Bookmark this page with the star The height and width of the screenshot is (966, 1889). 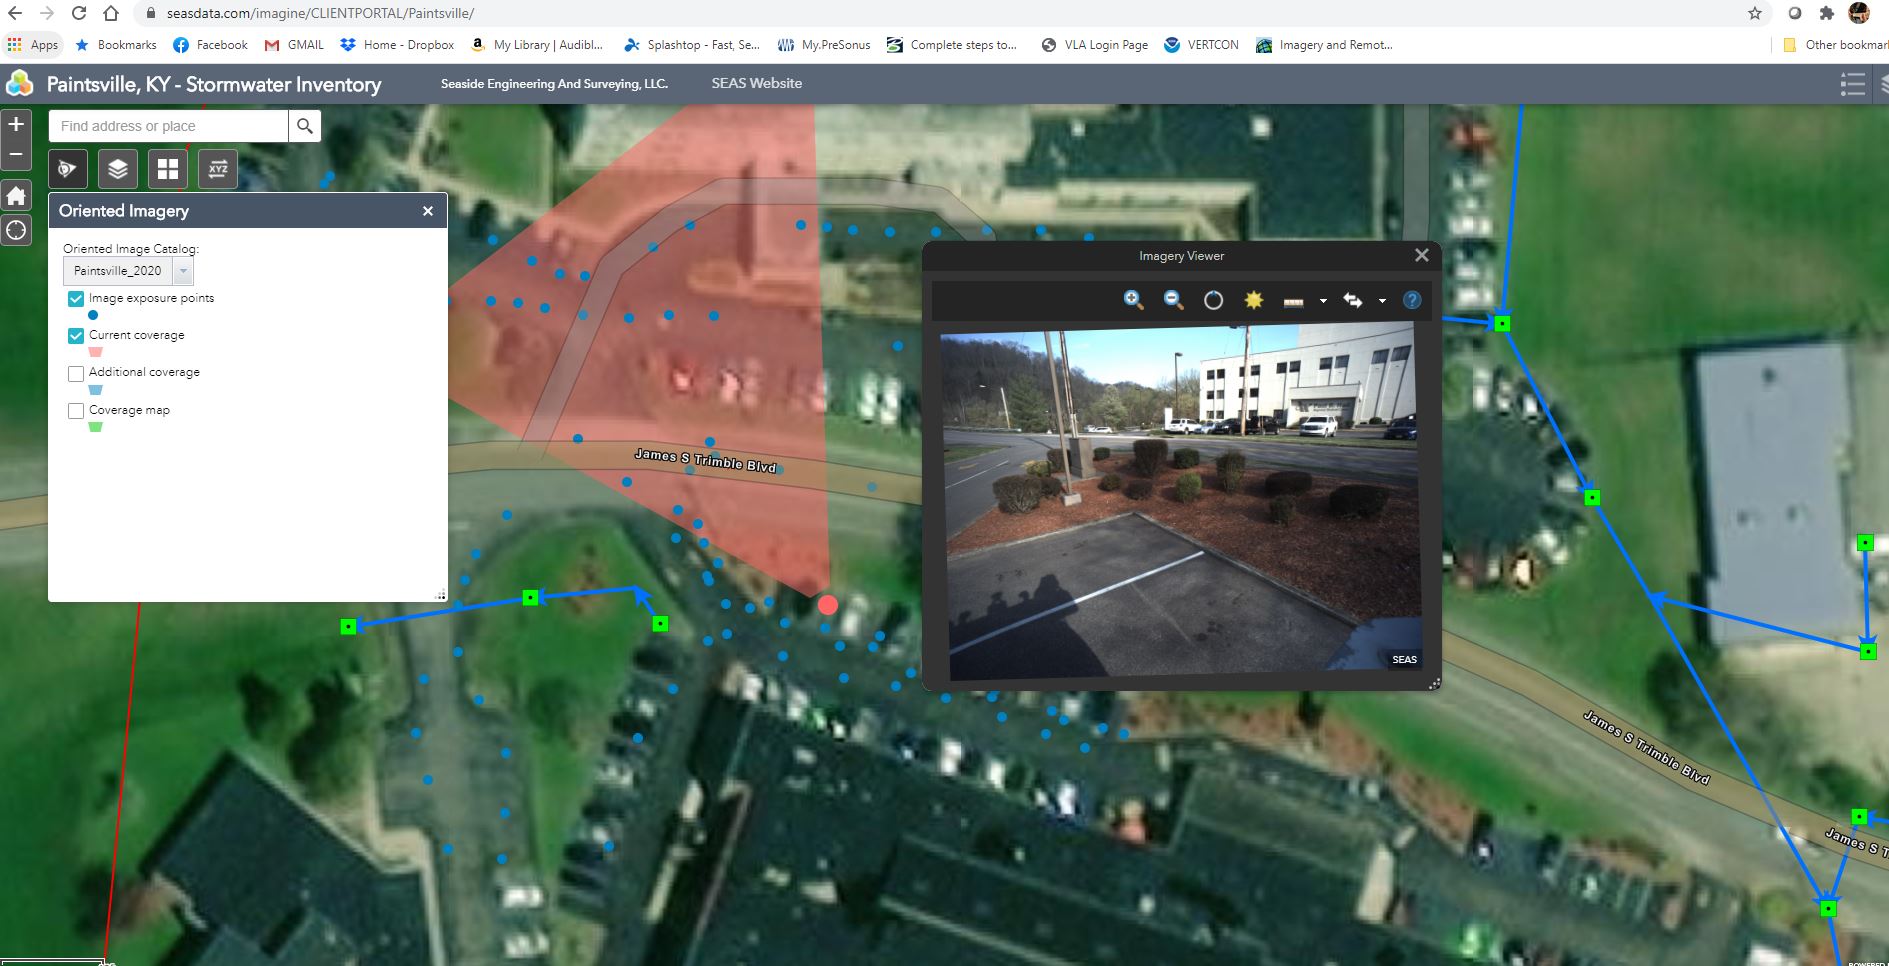(x=1755, y=13)
